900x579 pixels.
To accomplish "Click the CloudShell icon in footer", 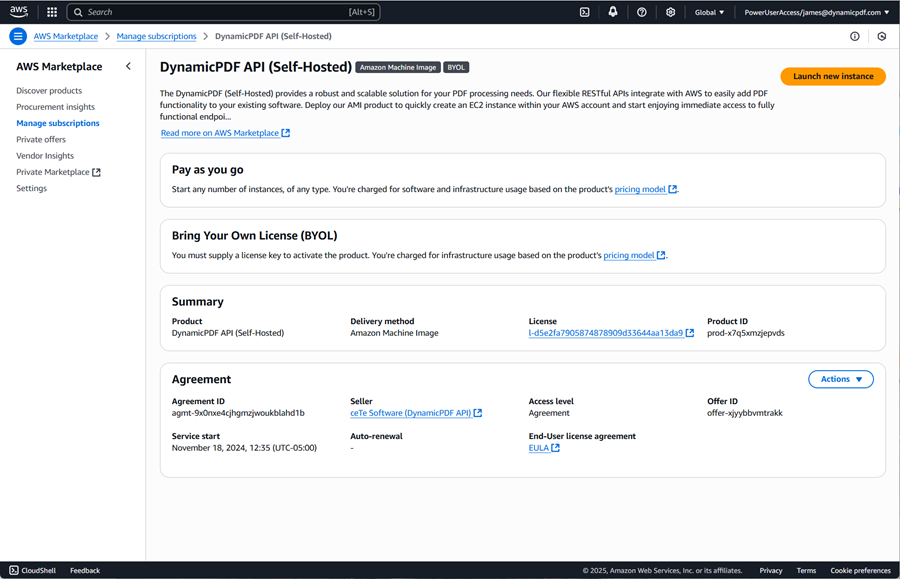I will tap(14, 570).
